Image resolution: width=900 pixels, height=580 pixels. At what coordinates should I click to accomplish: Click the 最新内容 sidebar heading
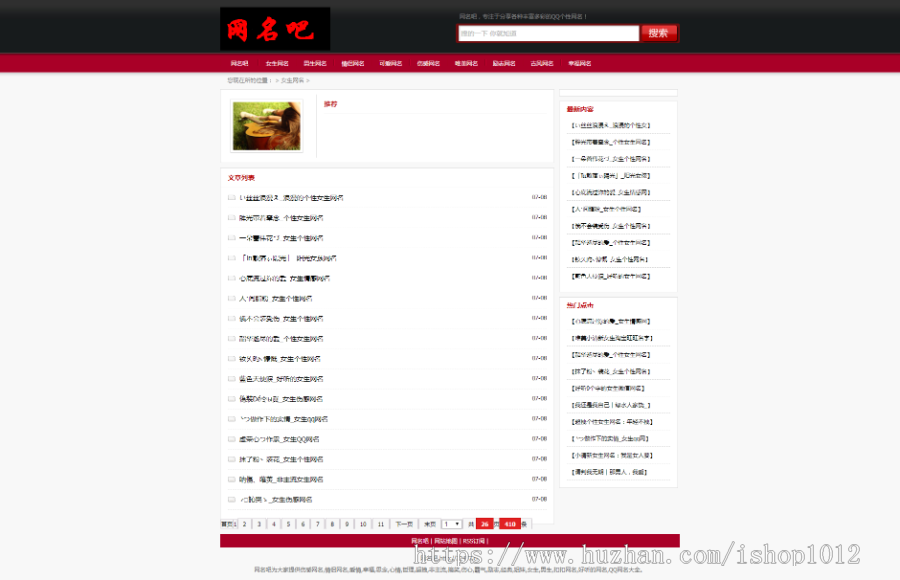[x=580, y=109]
